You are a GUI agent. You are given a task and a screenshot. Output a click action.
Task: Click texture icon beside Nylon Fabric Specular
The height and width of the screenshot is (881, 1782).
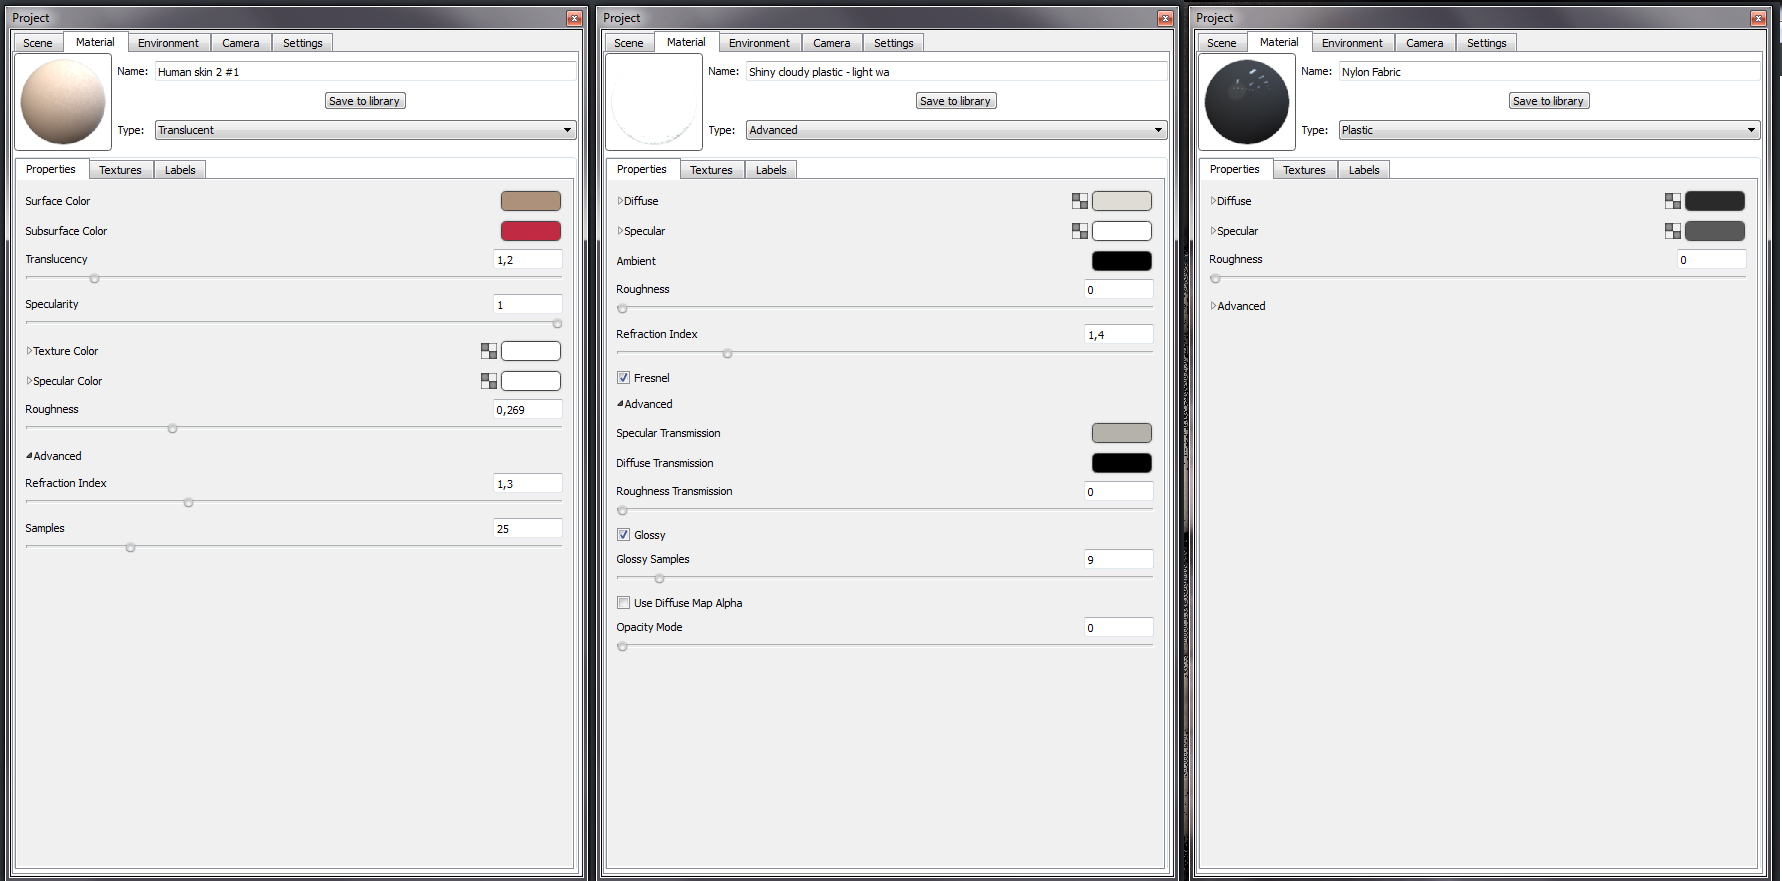[1672, 231]
